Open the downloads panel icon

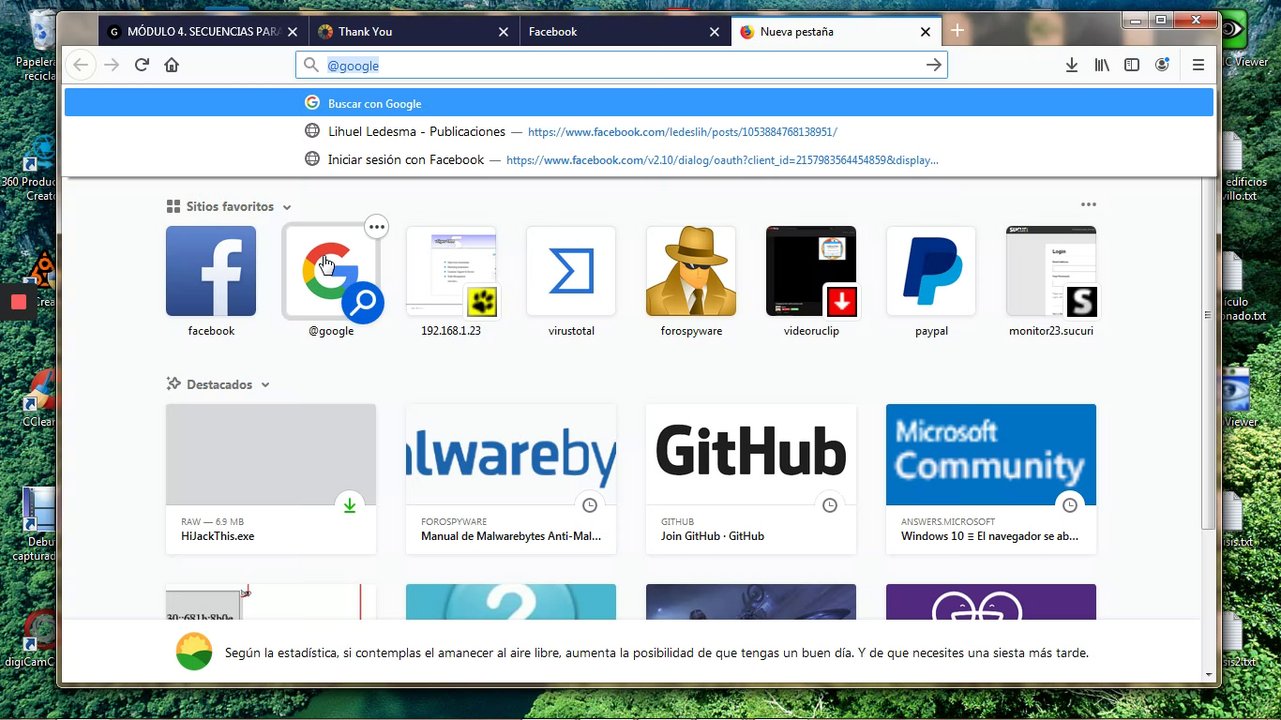pyautogui.click(x=1071, y=65)
